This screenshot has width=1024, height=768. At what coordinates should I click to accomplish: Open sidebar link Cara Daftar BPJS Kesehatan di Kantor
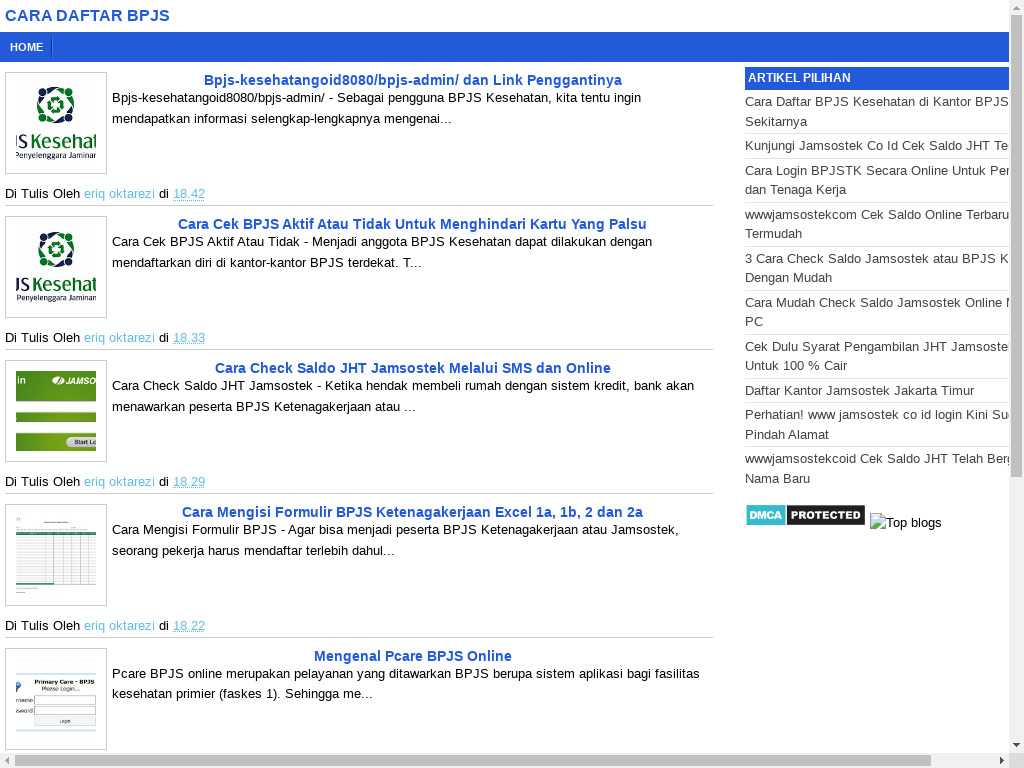point(876,112)
